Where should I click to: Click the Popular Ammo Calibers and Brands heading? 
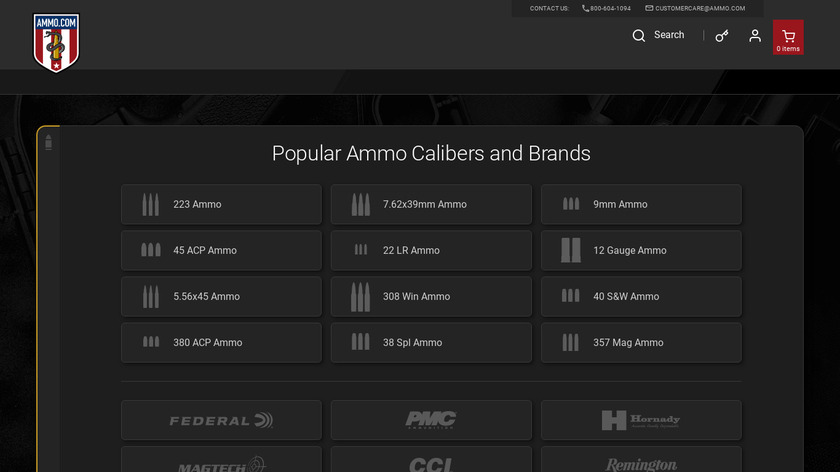click(x=431, y=154)
